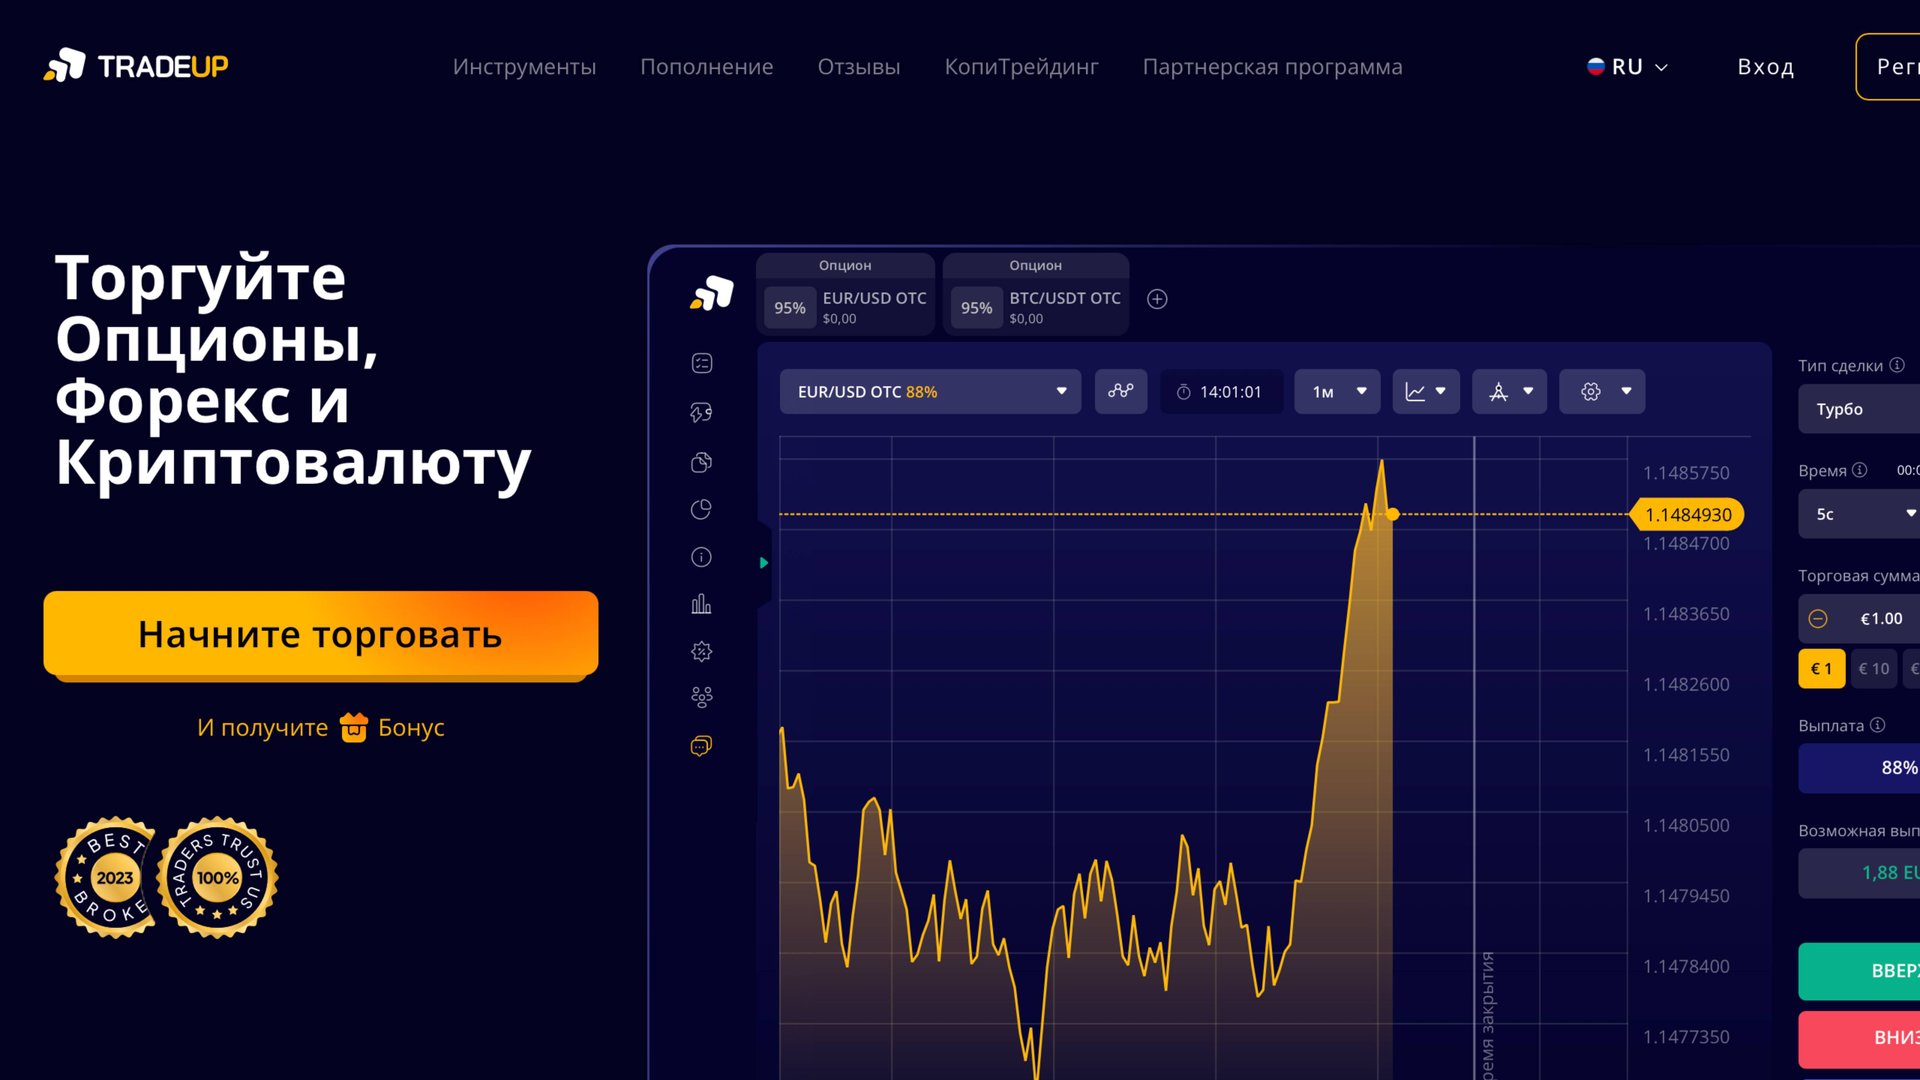Open the 1м timeframe dropdown
The image size is (1920, 1080).
[x=1337, y=391]
